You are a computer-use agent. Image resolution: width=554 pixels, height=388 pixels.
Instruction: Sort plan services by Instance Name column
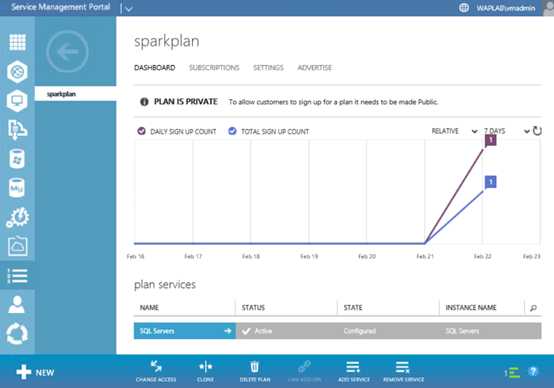471,307
